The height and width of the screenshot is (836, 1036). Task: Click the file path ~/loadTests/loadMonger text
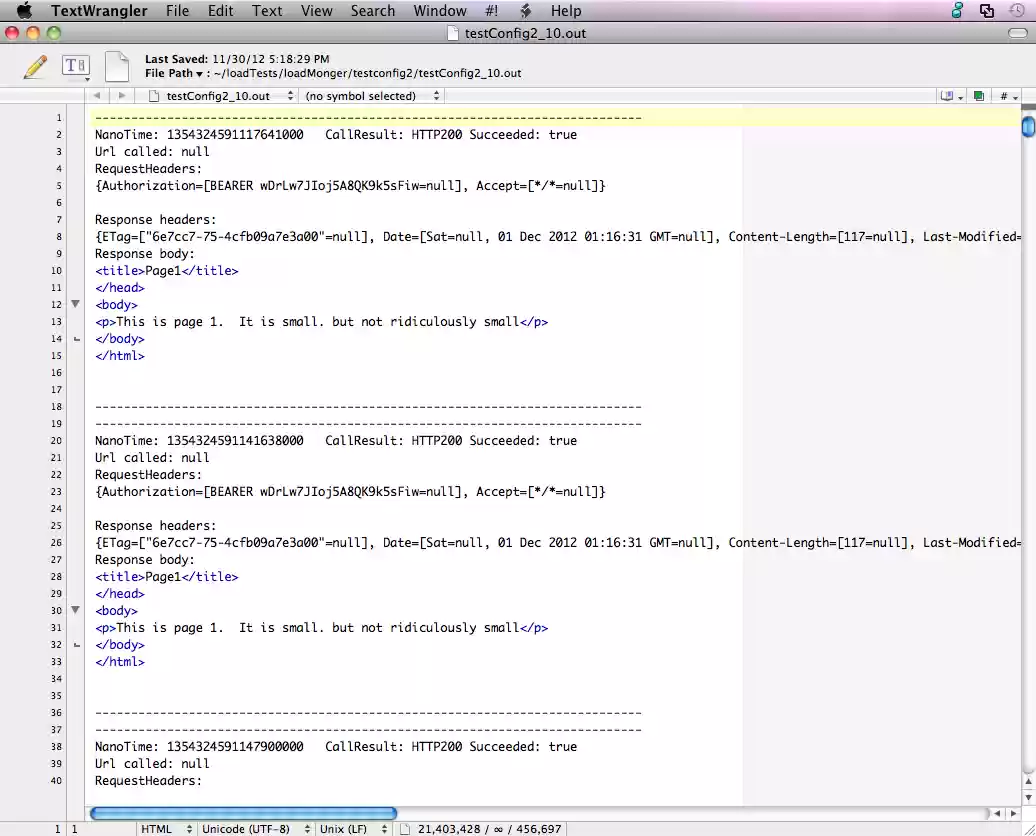(x=367, y=73)
